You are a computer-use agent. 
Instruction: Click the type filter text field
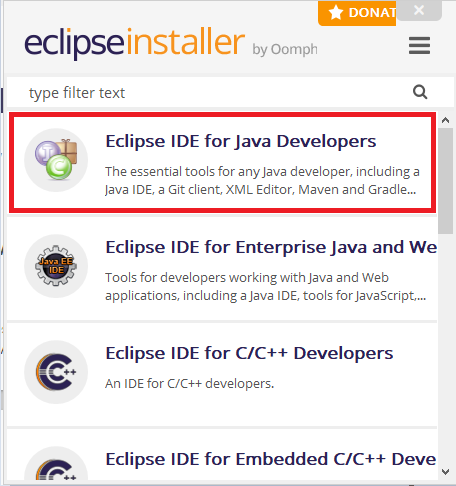[x=230, y=92]
